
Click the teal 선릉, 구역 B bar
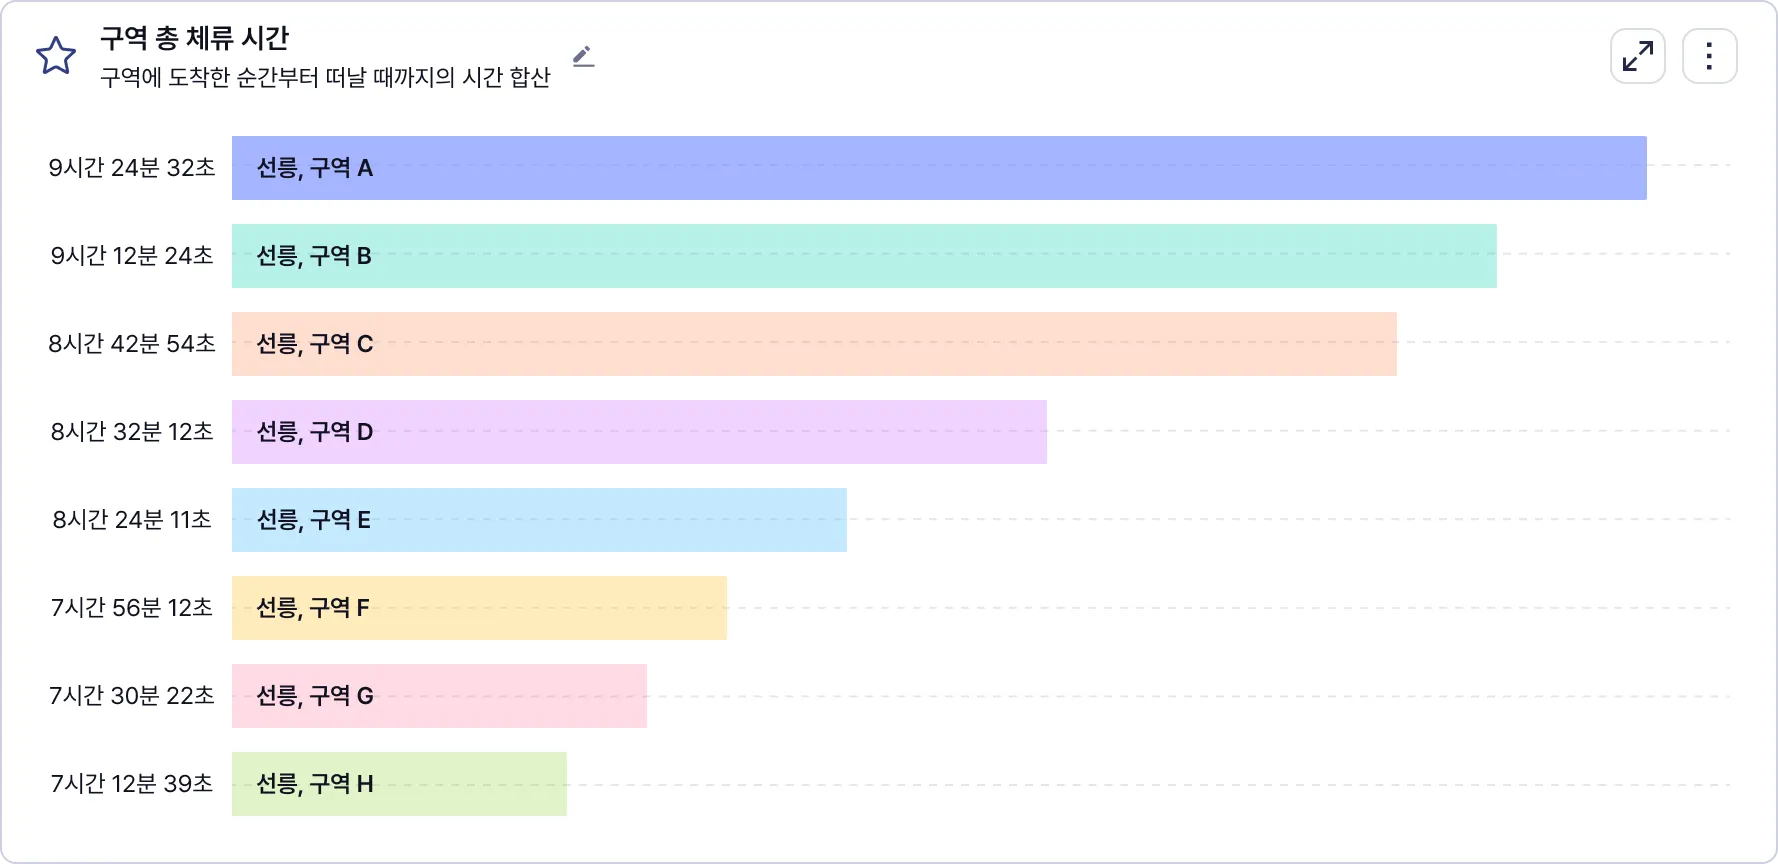(863, 256)
